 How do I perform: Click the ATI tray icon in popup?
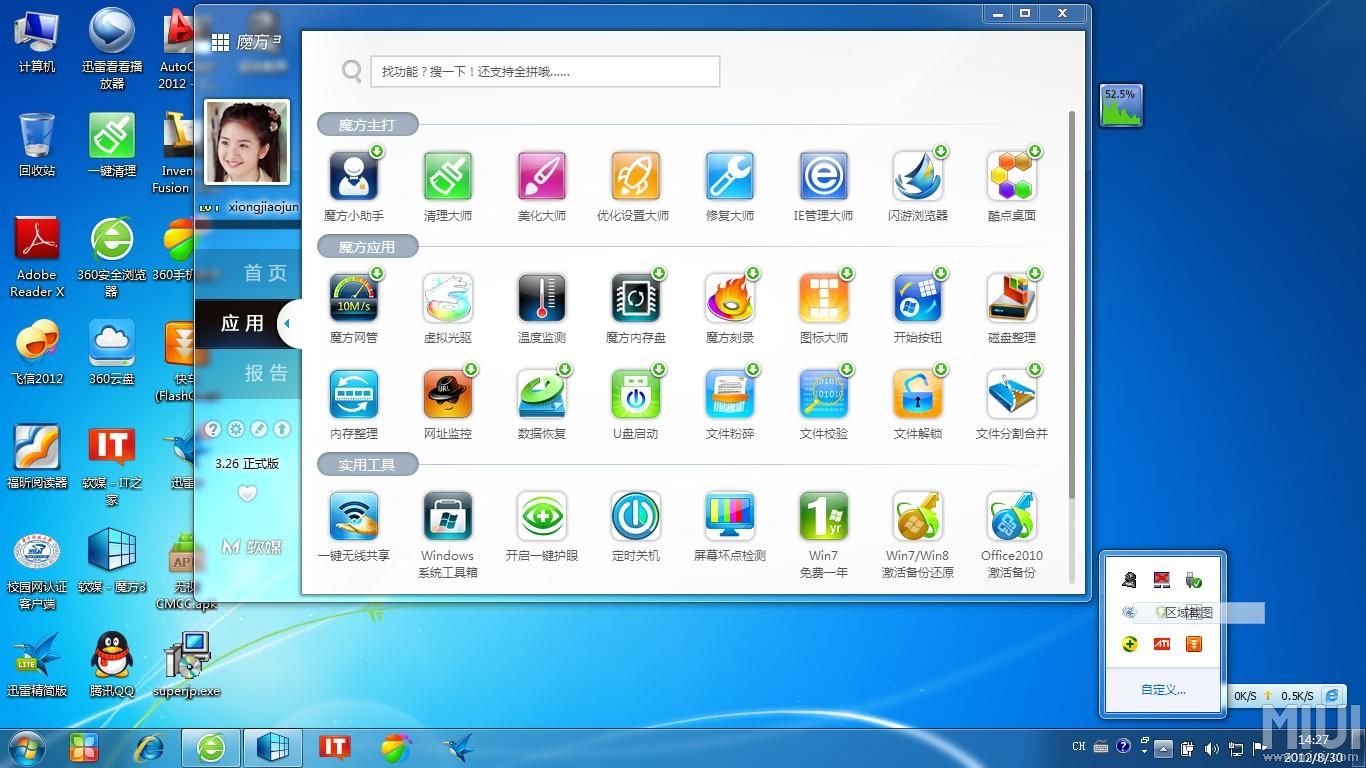click(1162, 644)
